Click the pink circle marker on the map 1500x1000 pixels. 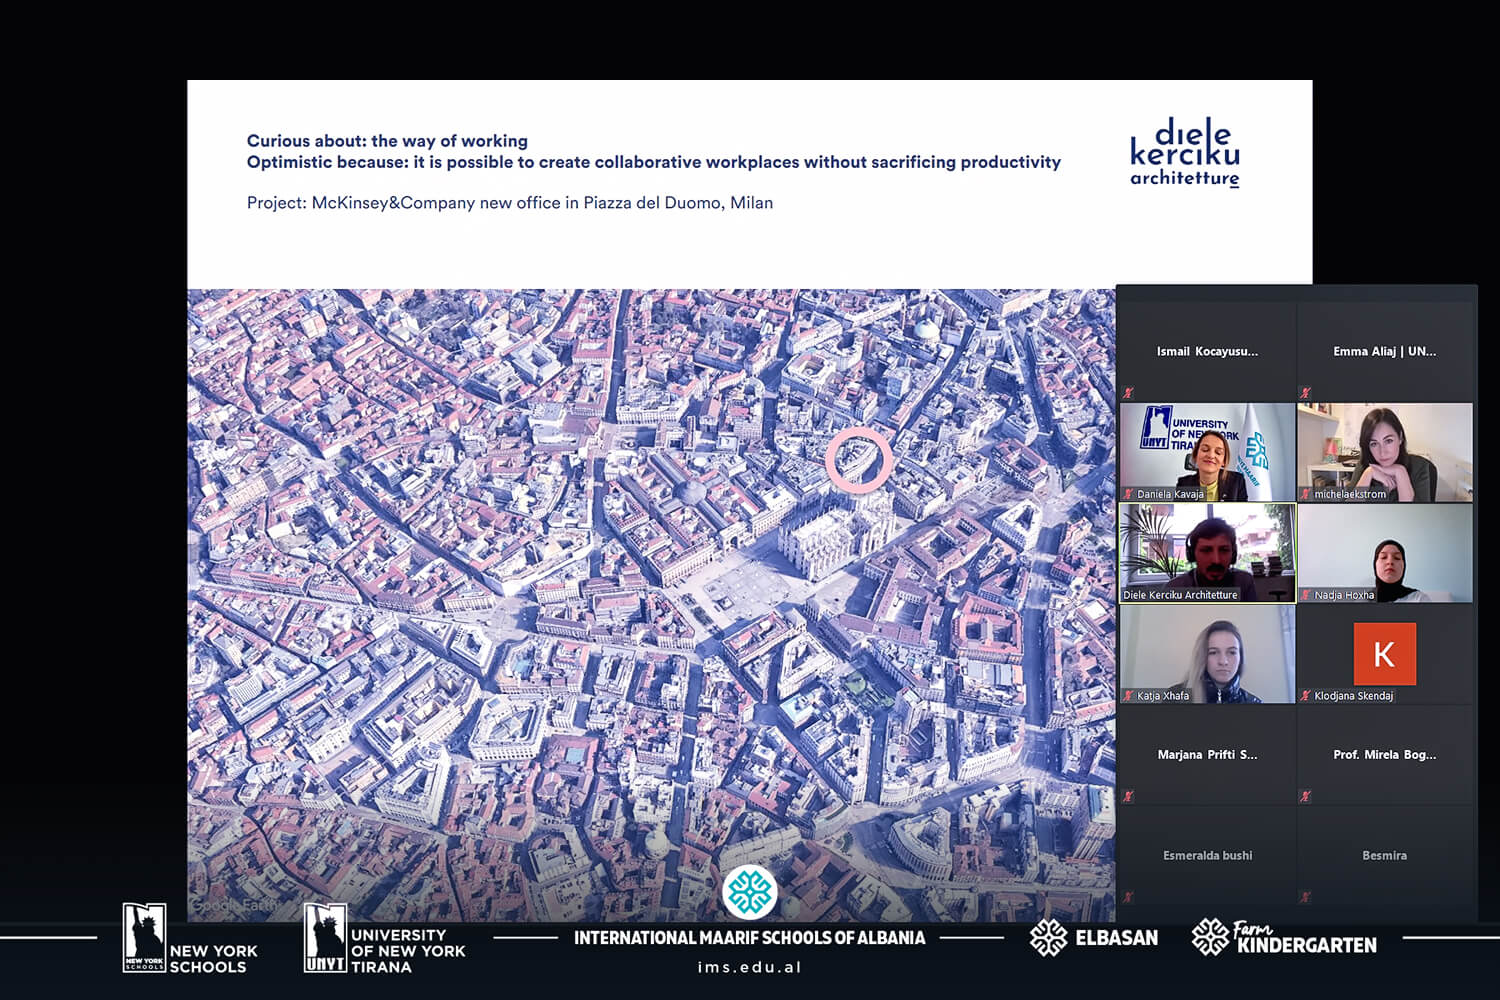point(858,460)
